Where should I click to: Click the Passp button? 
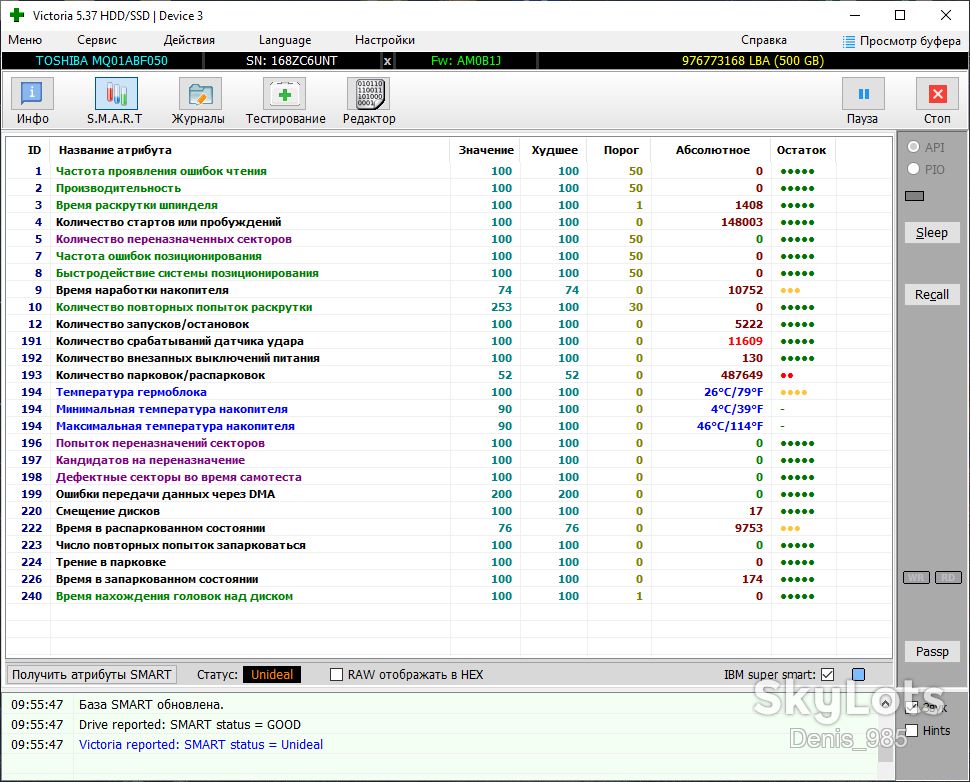[x=932, y=651]
